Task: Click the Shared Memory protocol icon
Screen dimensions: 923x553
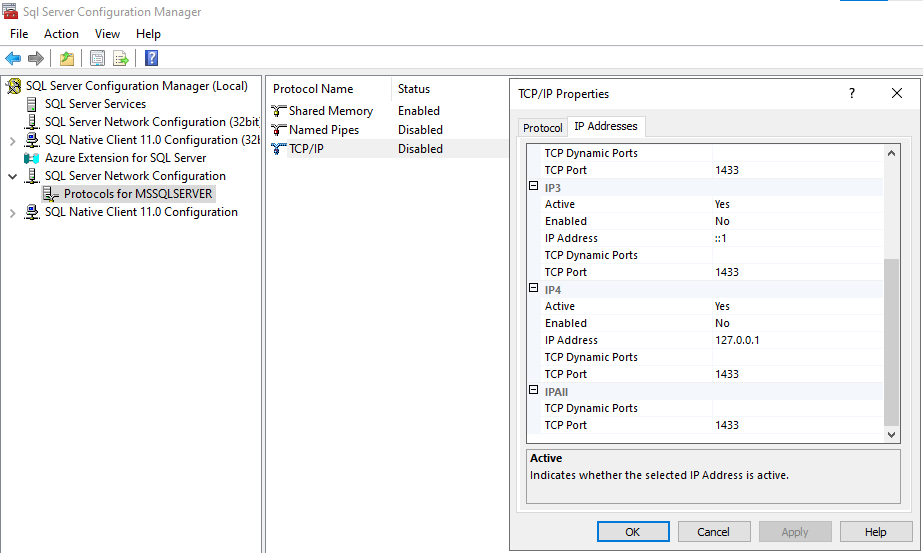Action: (x=278, y=111)
